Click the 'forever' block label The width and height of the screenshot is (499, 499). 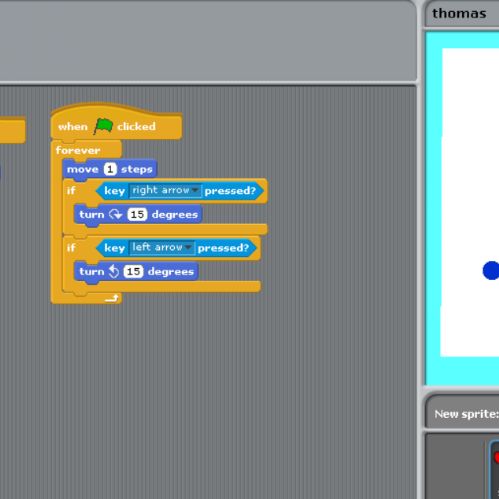78,150
